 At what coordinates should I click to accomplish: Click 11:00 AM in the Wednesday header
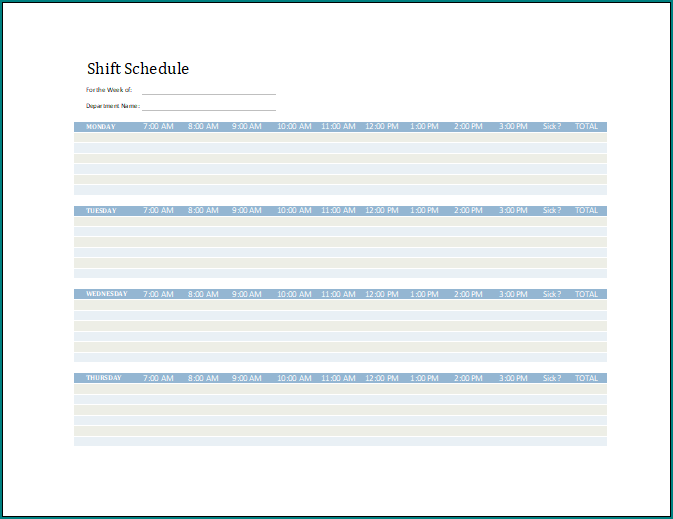point(338,294)
